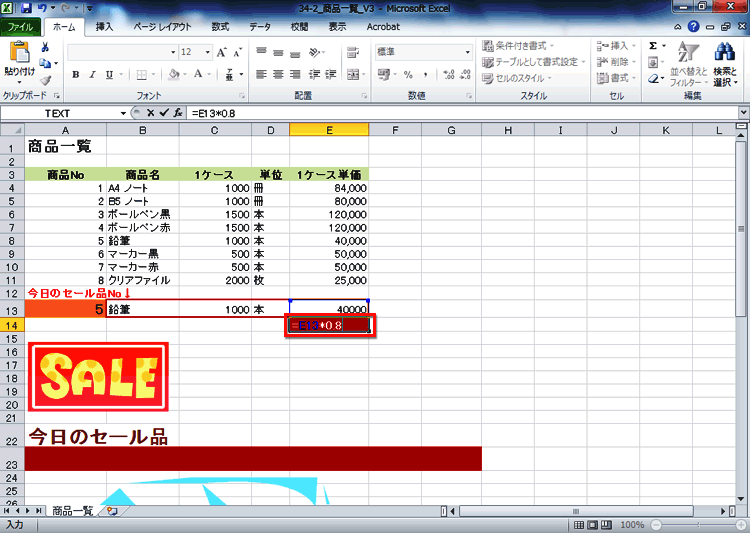Toggle Bold formatting
The height and width of the screenshot is (533, 750).
[x=76, y=75]
